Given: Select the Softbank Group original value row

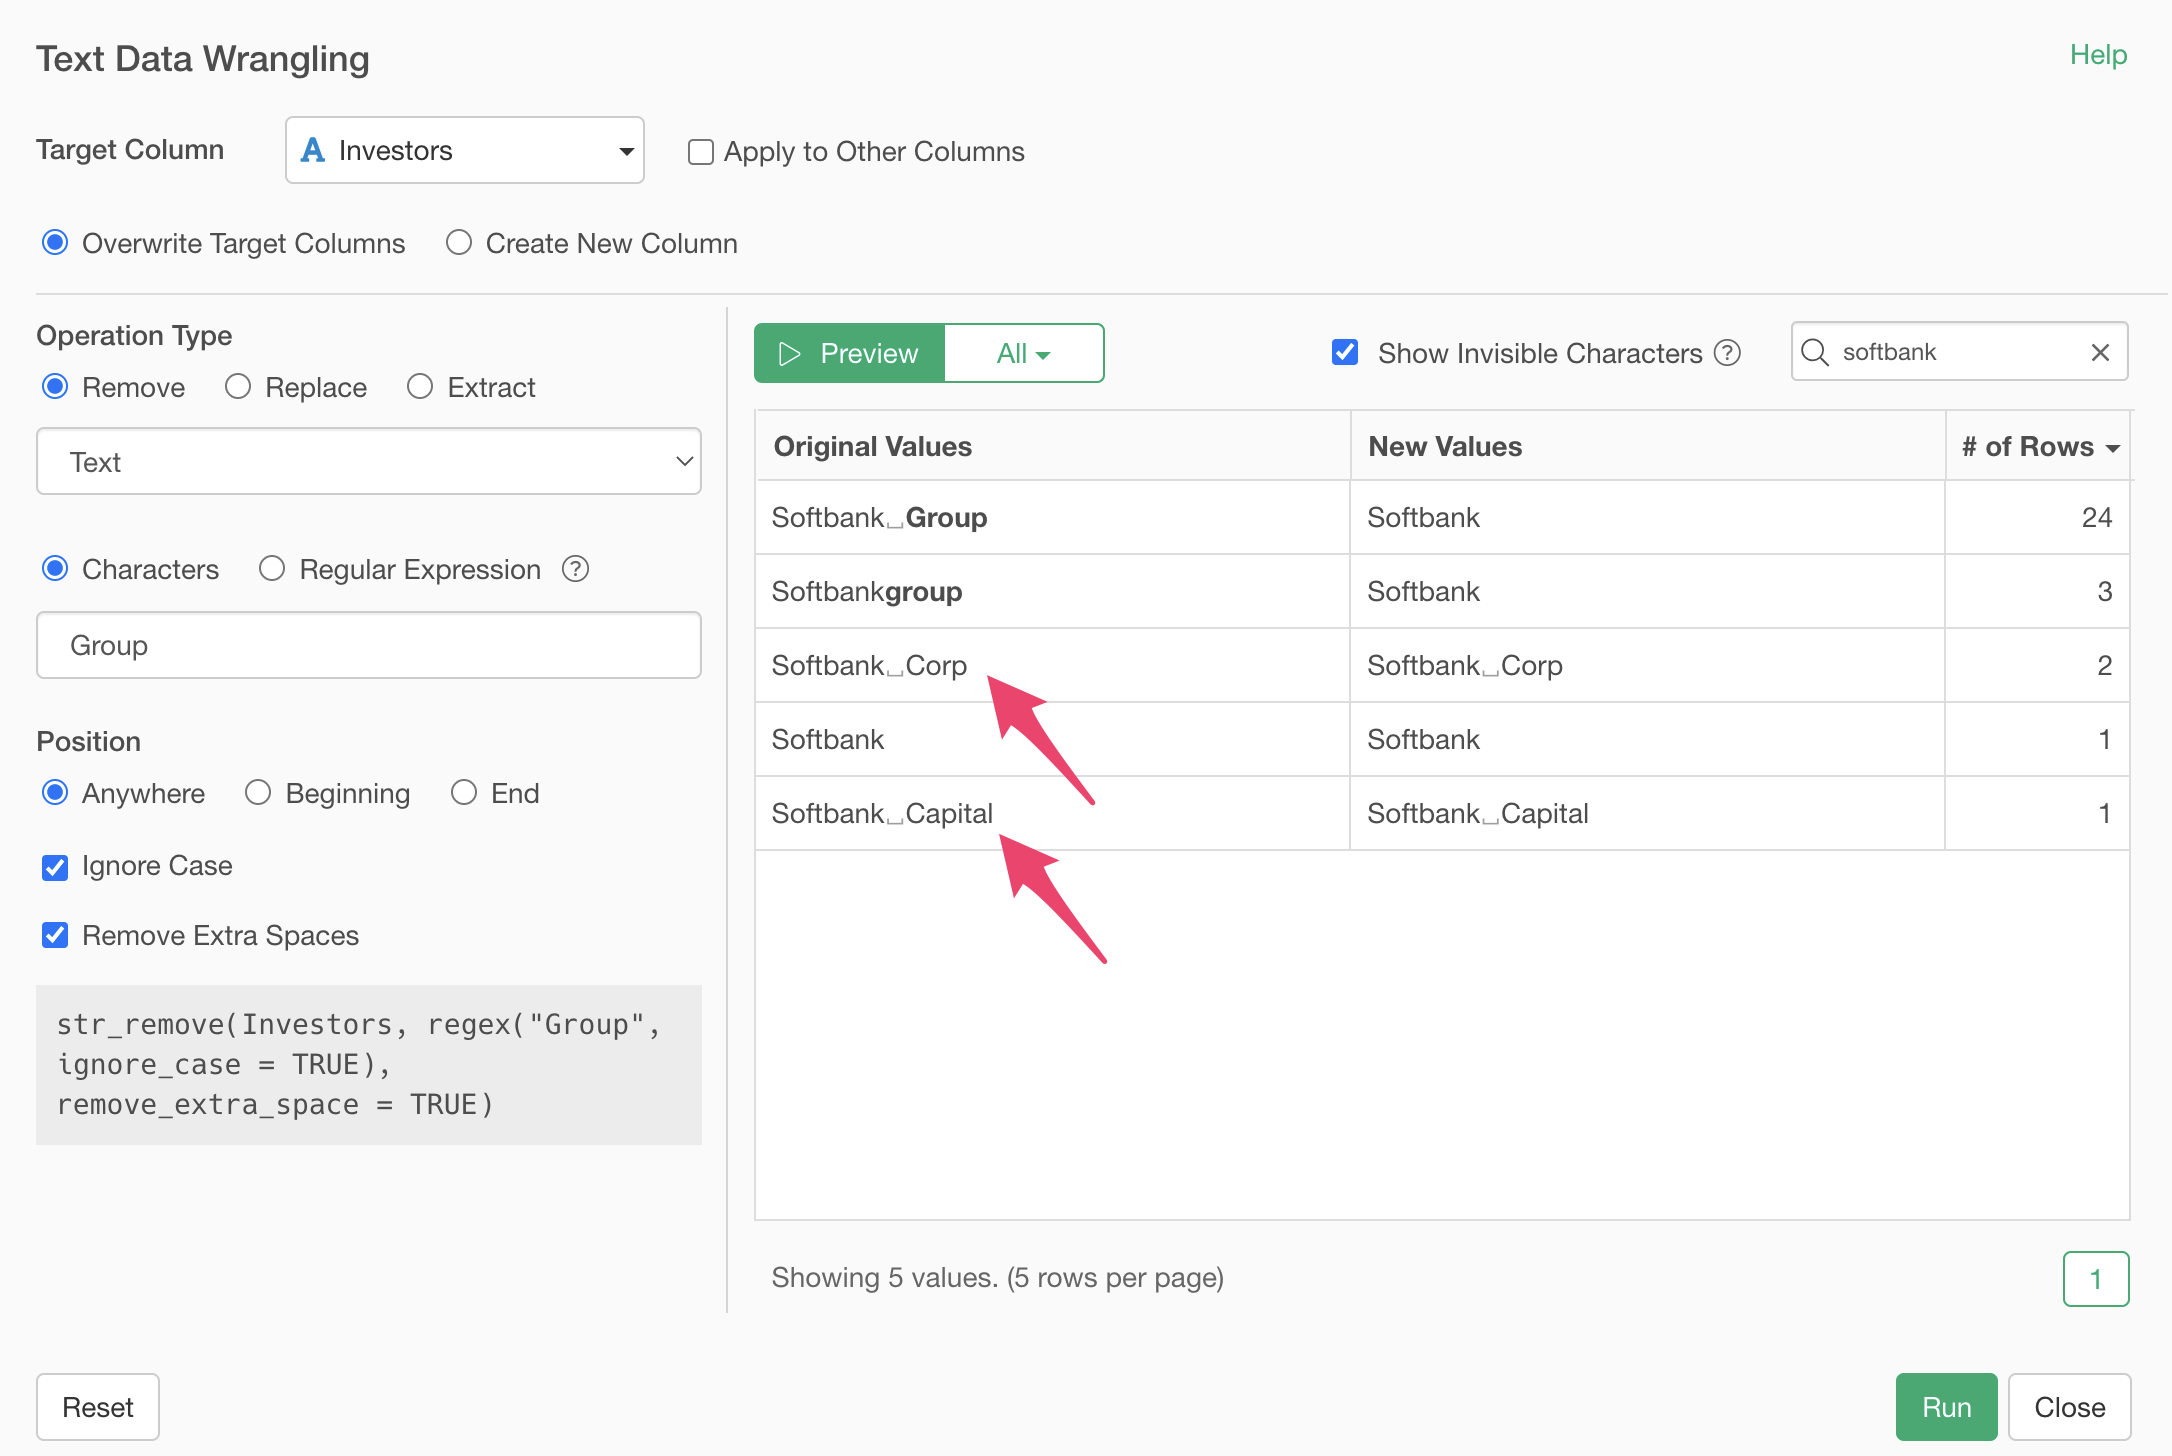Looking at the screenshot, I should (1053, 518).
